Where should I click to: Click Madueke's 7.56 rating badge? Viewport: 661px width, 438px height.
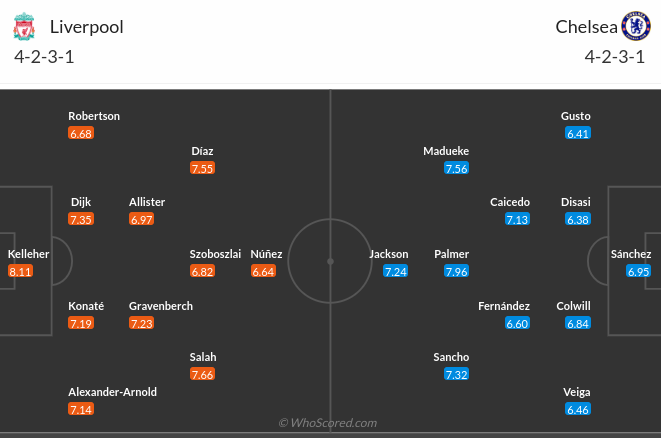coord(457,168)
